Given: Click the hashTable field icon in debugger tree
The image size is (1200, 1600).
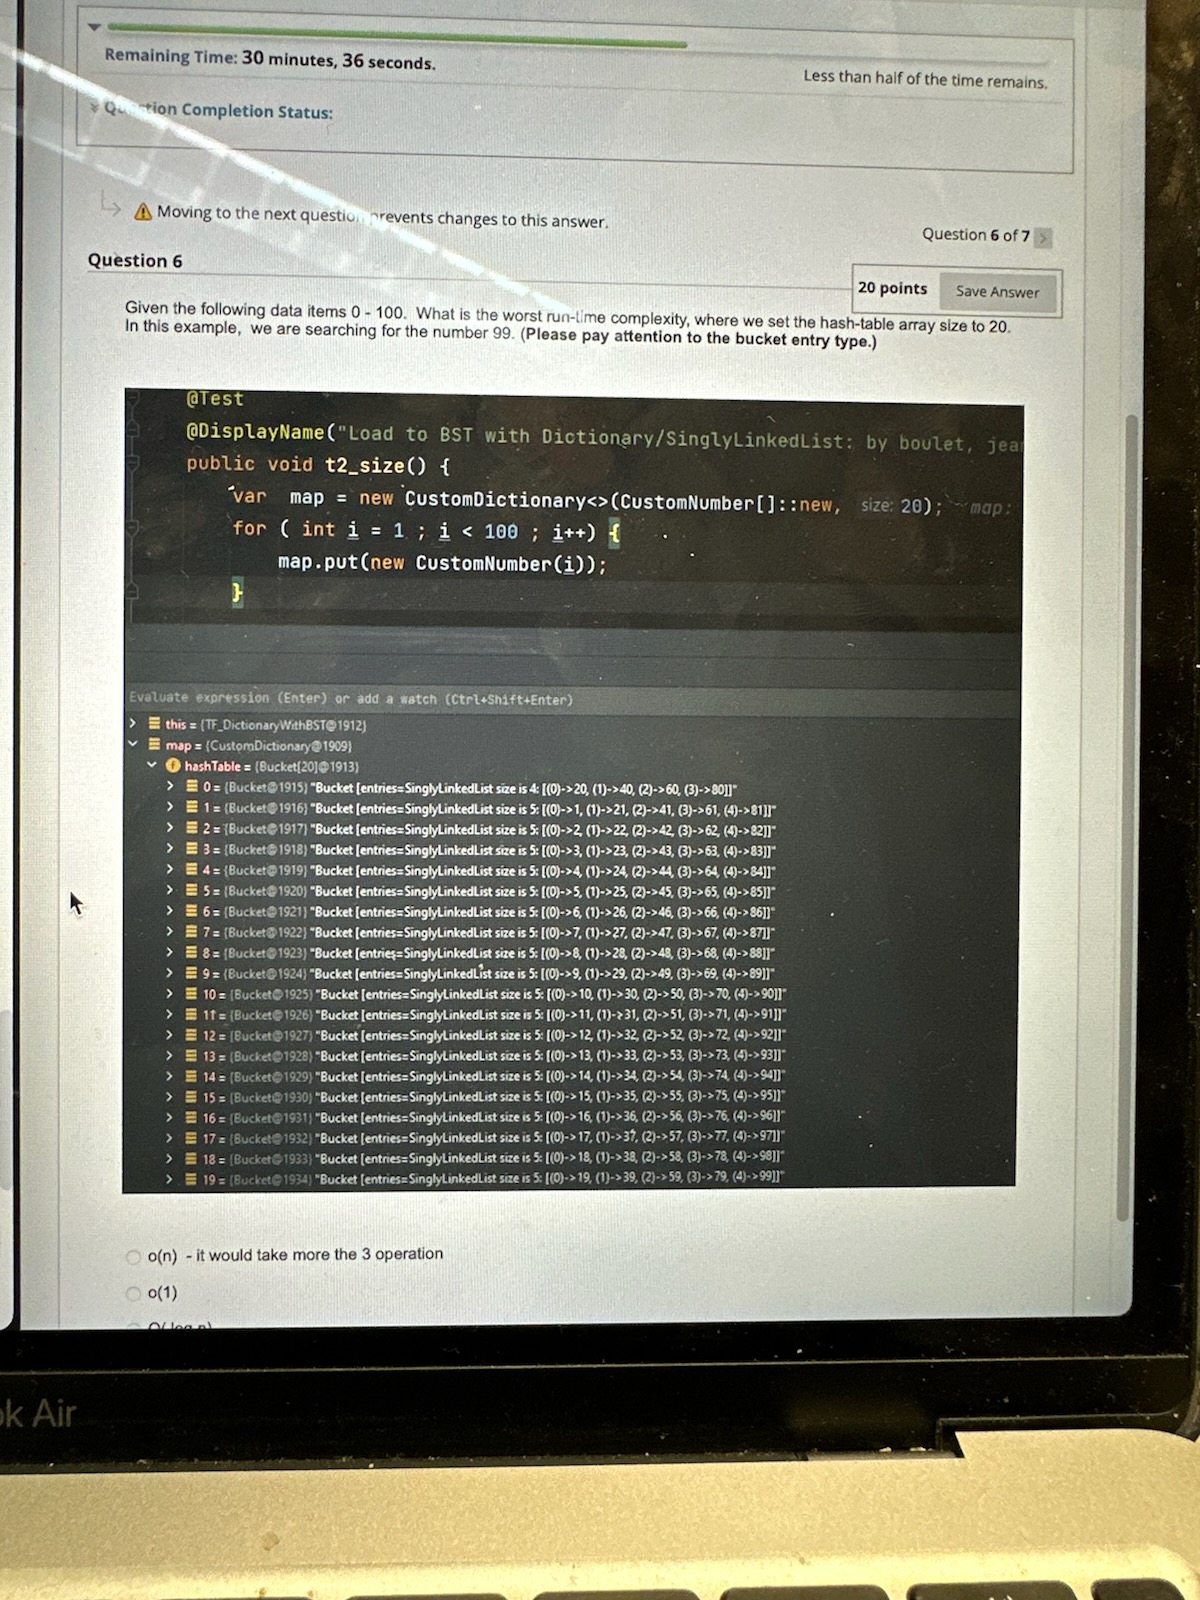Looking at the screenshot, I should [x=173, y=766].
